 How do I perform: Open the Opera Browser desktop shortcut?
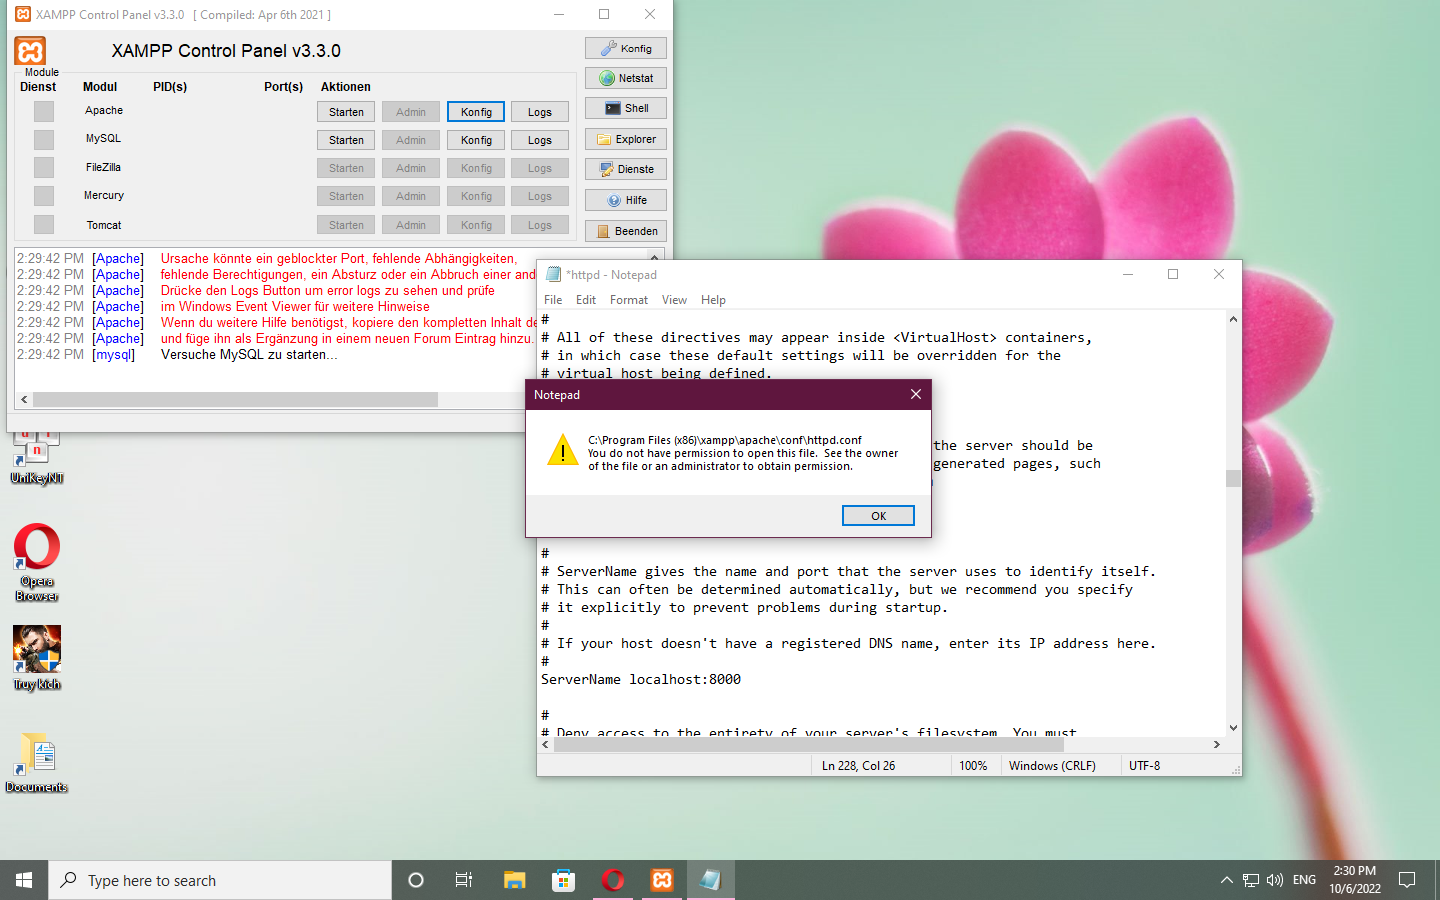(x=37, y=562)
